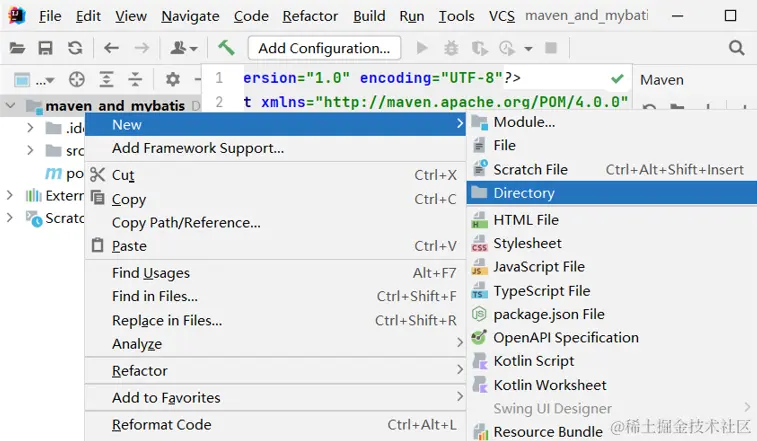Click the Build project hammer icon
757x441 pixels.
[227, 48]
